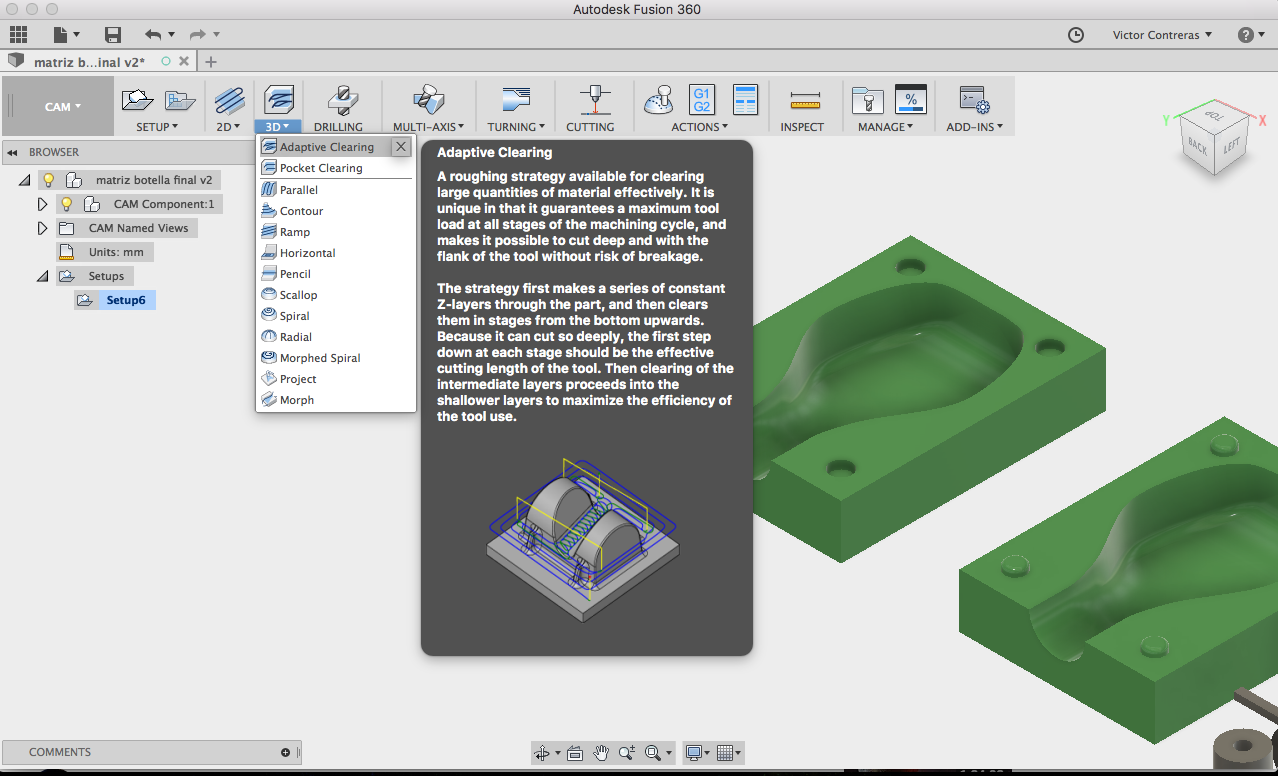1278x776 pixels.
Task: Redo the last action
Action: pyautogui.click(x=199, y=35)
